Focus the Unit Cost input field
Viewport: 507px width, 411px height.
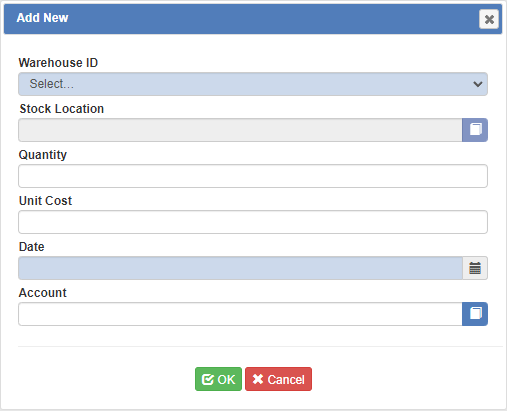click(x=253, y=222)
